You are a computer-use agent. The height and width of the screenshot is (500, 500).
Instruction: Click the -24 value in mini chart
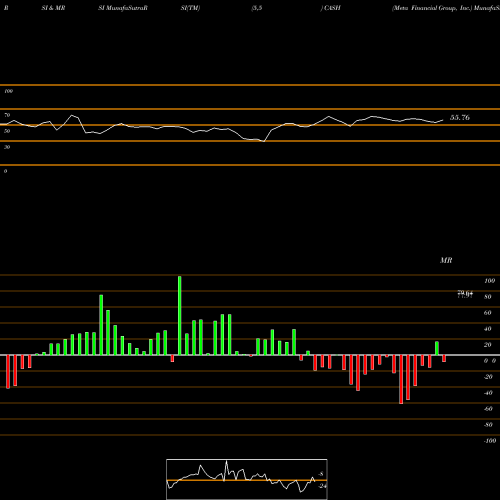click(x=322, y=486)
